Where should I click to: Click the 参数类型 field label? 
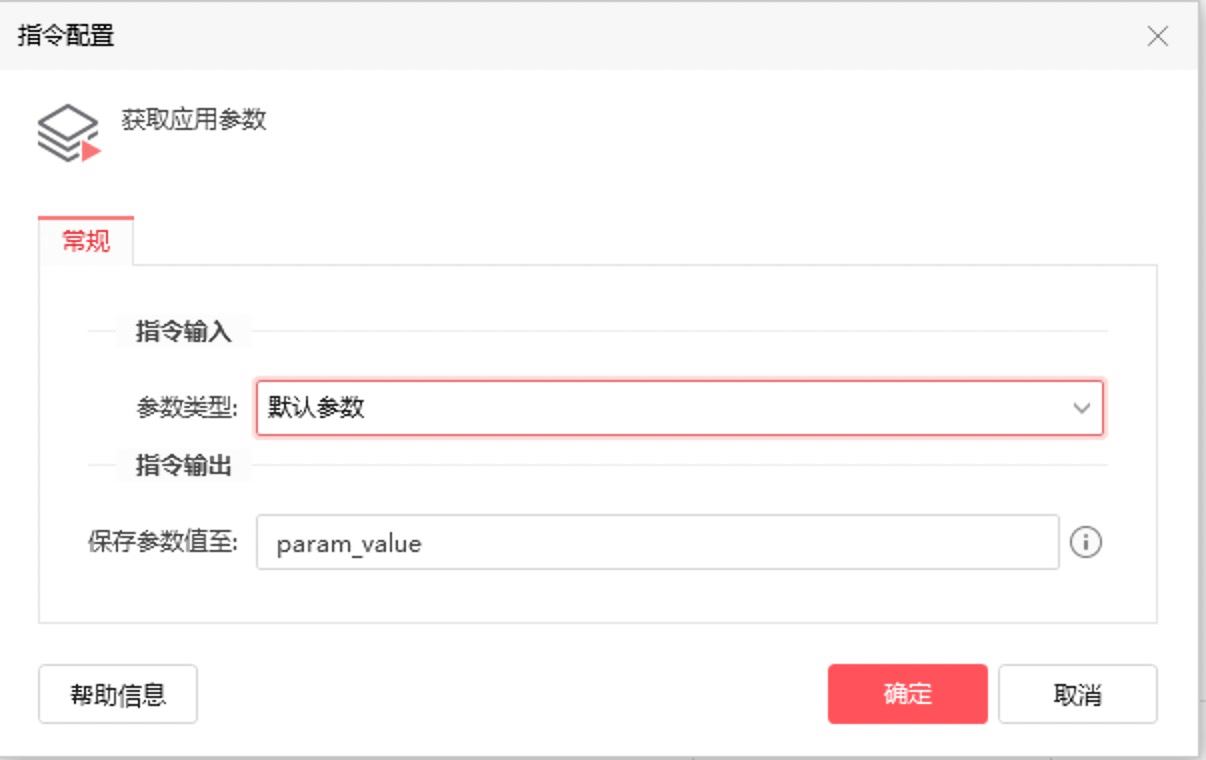pos(187,408)
